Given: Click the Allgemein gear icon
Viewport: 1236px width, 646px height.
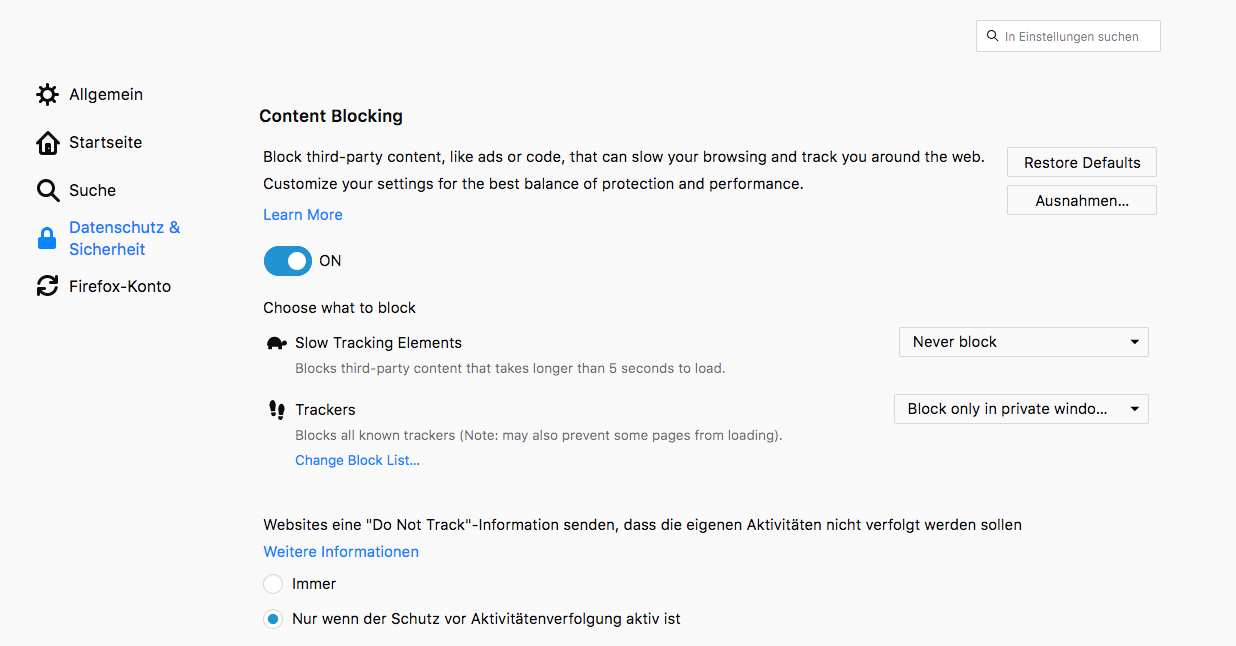Looking at the screenshot, I should click(x=47, y=95).
